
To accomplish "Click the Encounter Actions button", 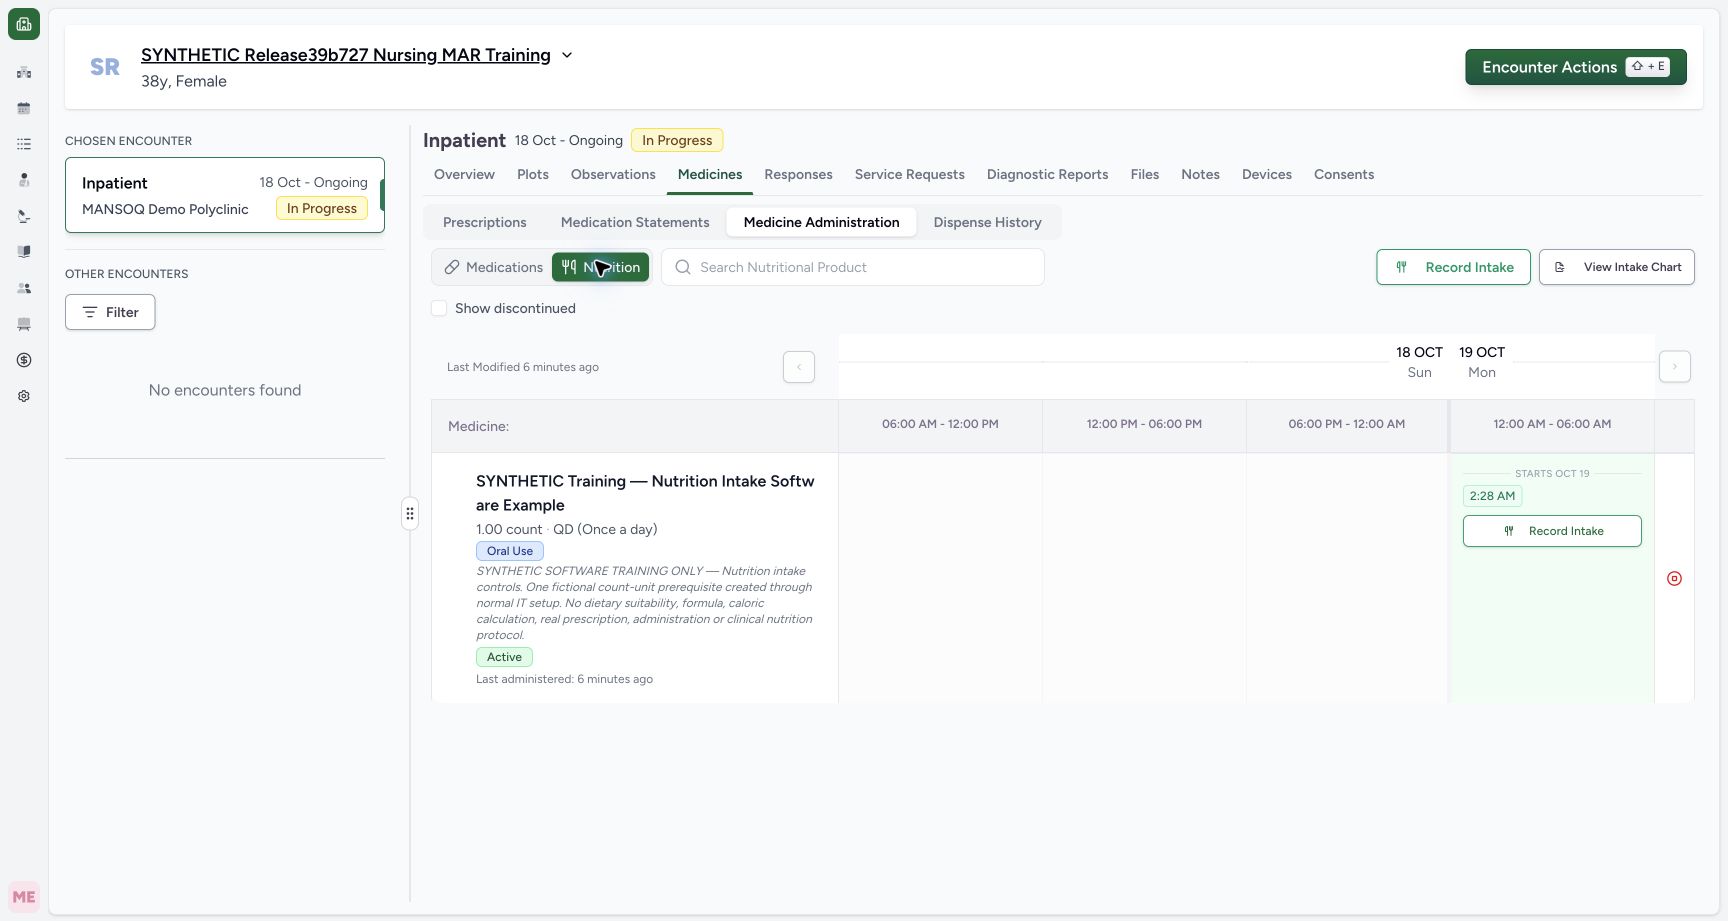I will [x=1576, y=67].
